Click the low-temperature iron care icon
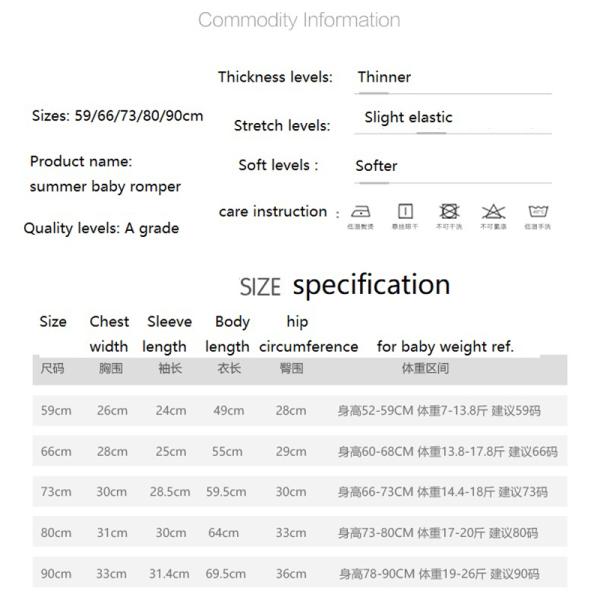The width and height of the screenshot is (600, 600). [361, 212]
